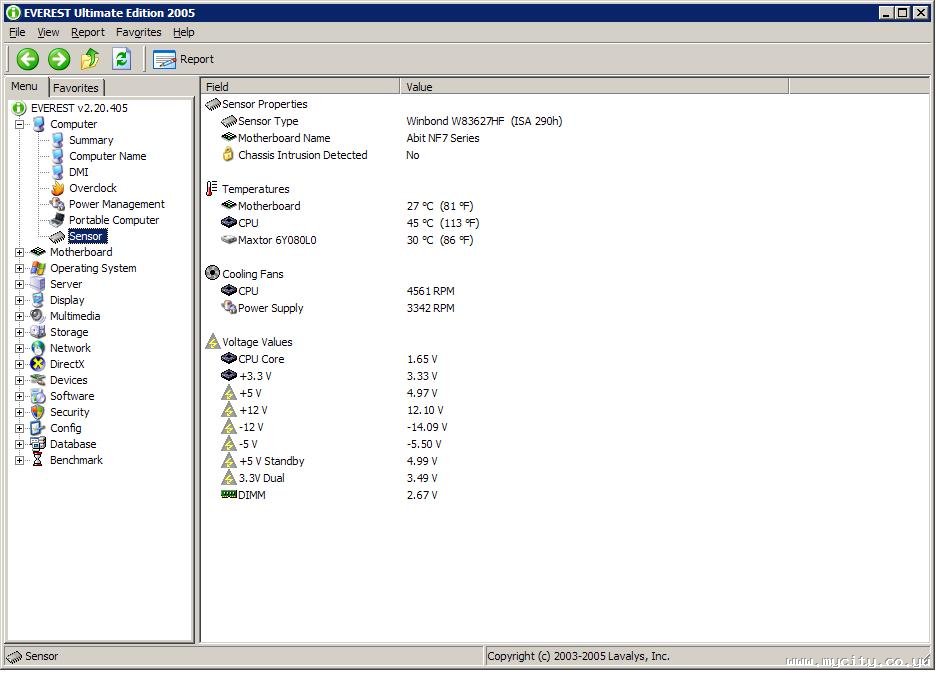Open the View menu
Viewport: 936px width, 673px height.
[x=48, y=32]
